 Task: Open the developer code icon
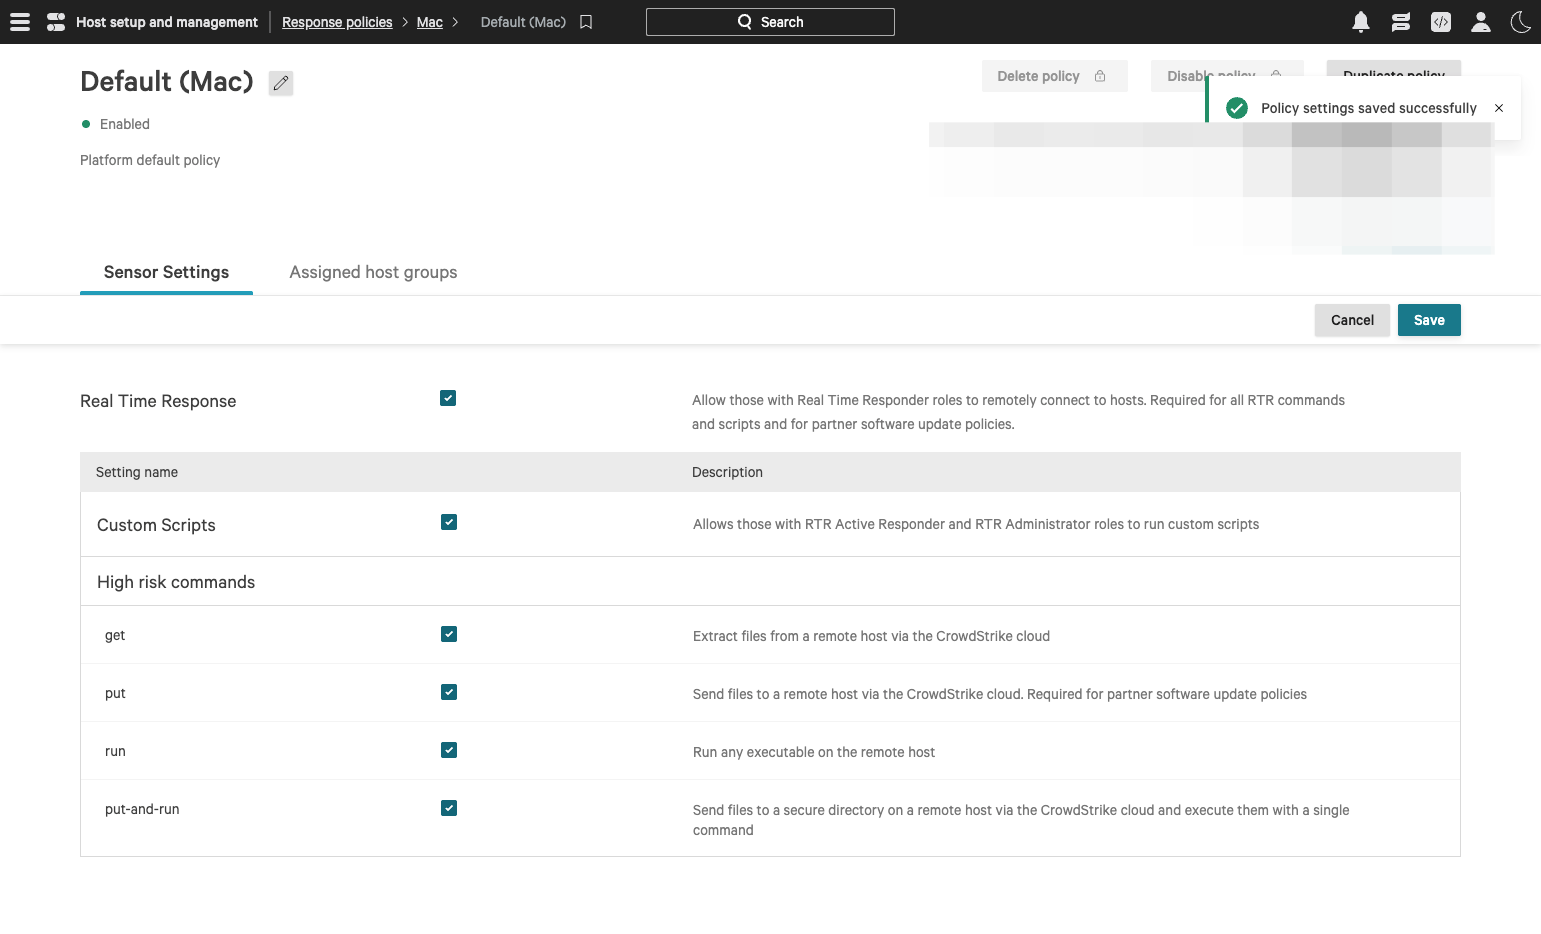1440,22
